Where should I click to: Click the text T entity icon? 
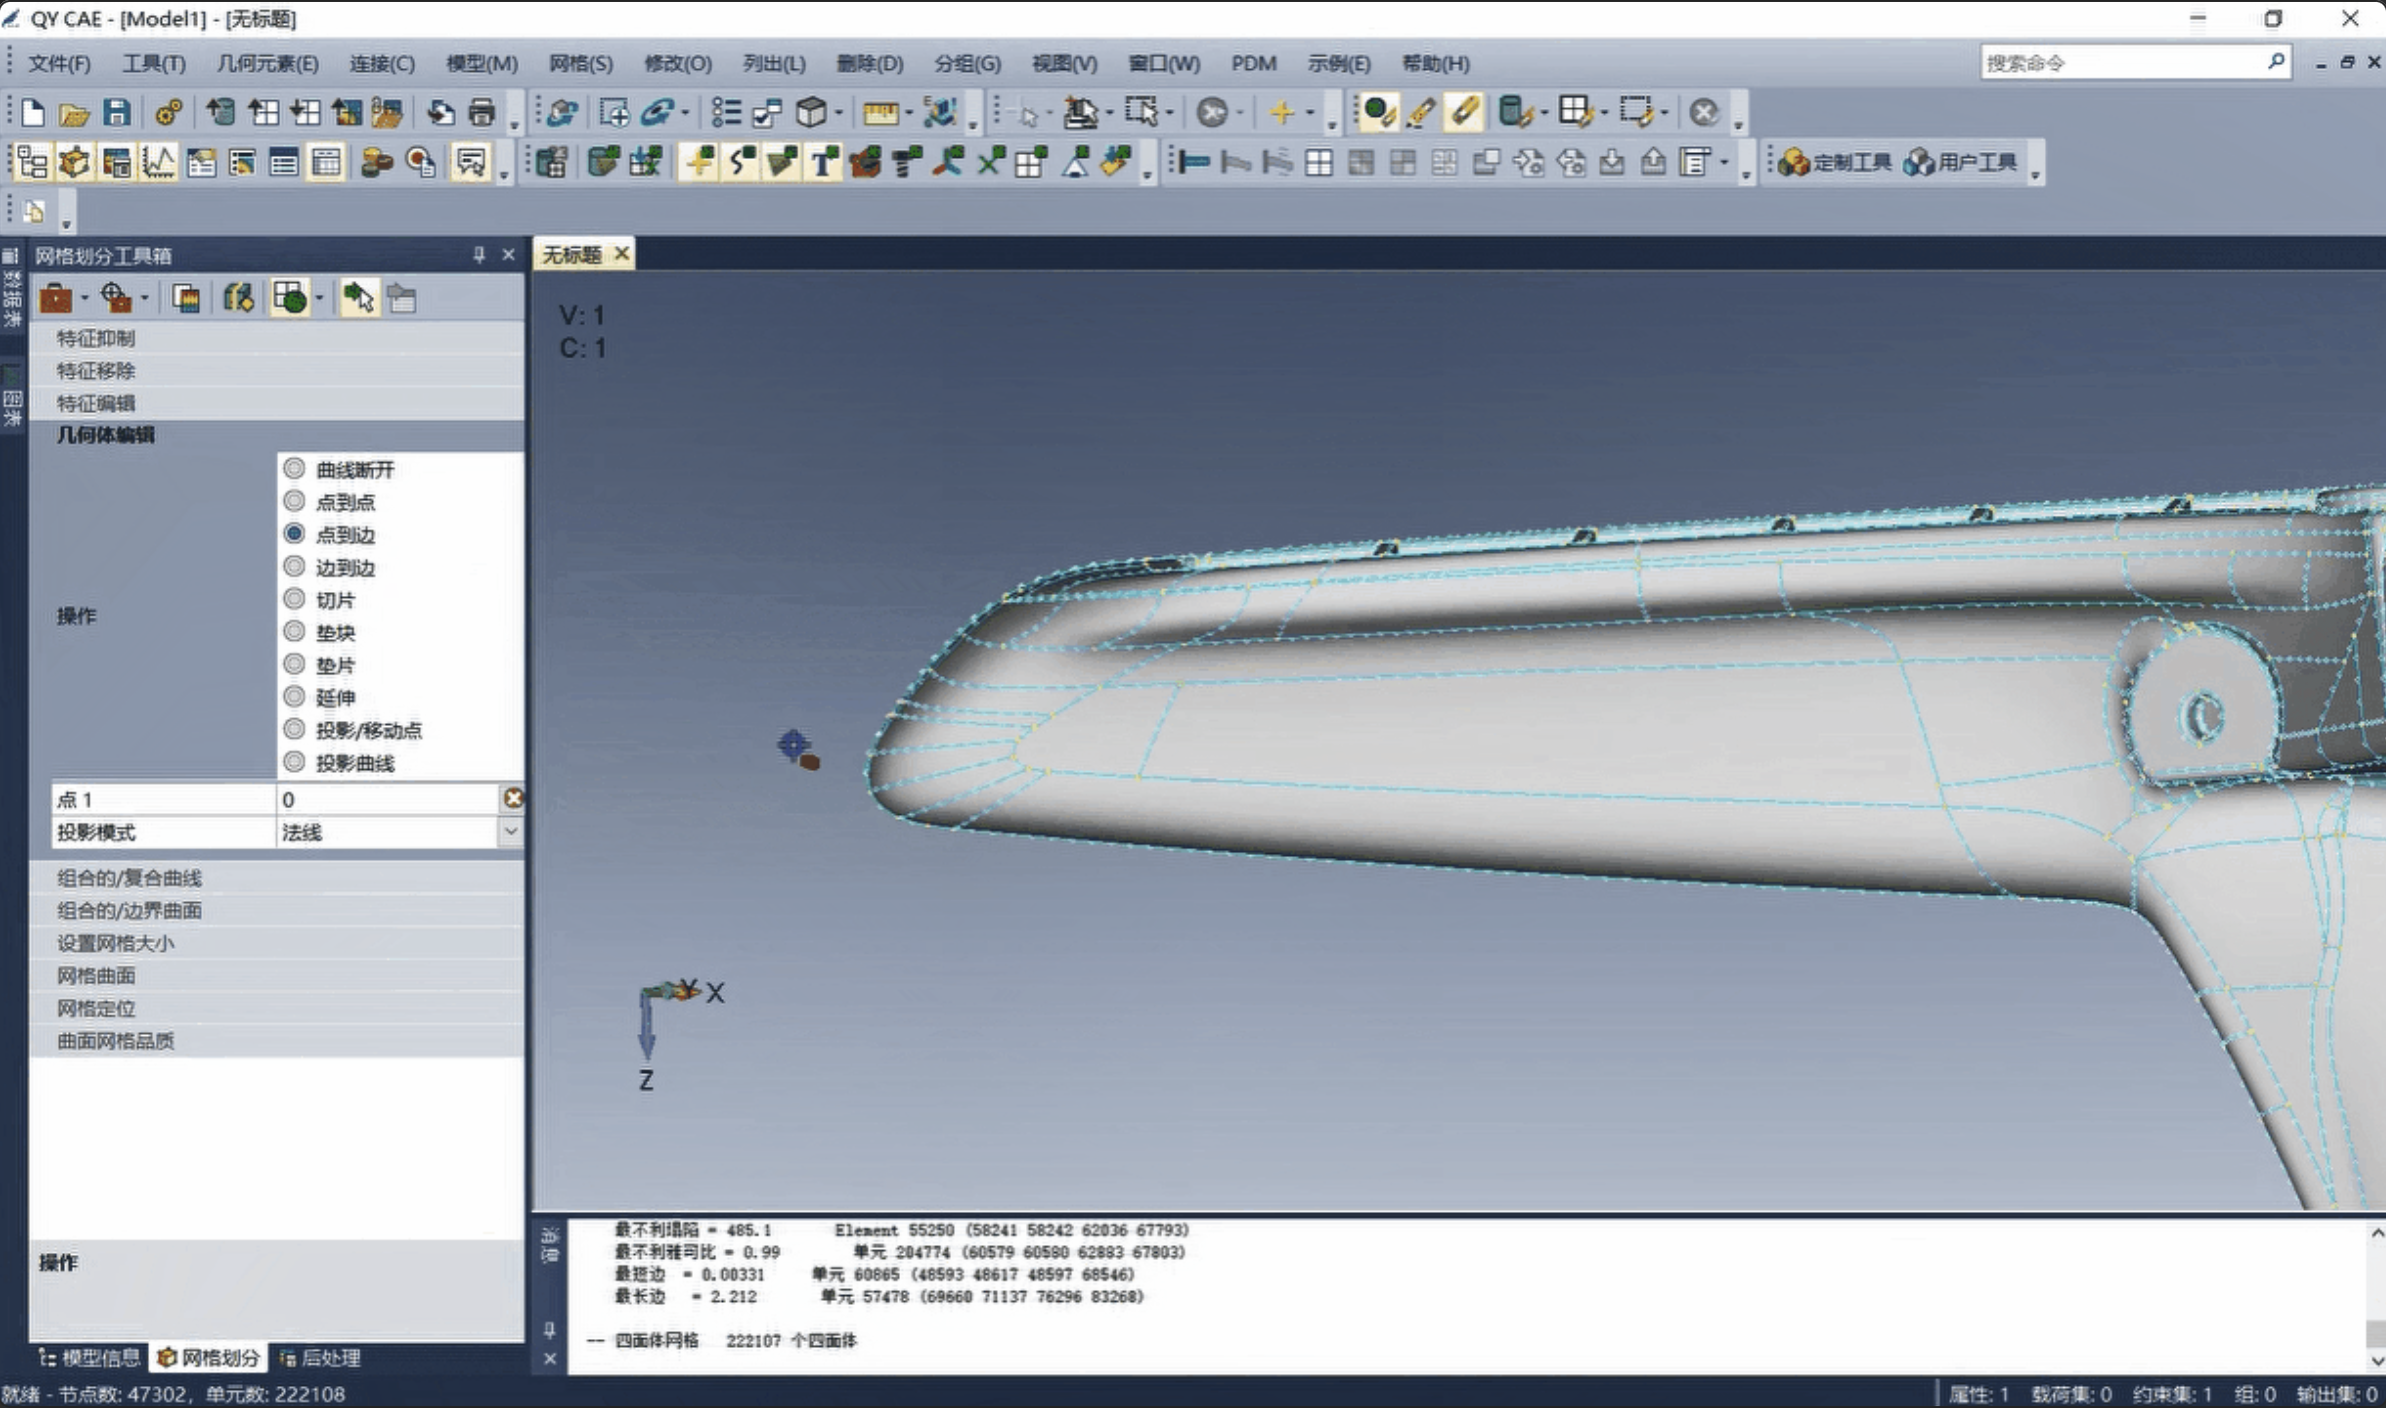[823, 162]
